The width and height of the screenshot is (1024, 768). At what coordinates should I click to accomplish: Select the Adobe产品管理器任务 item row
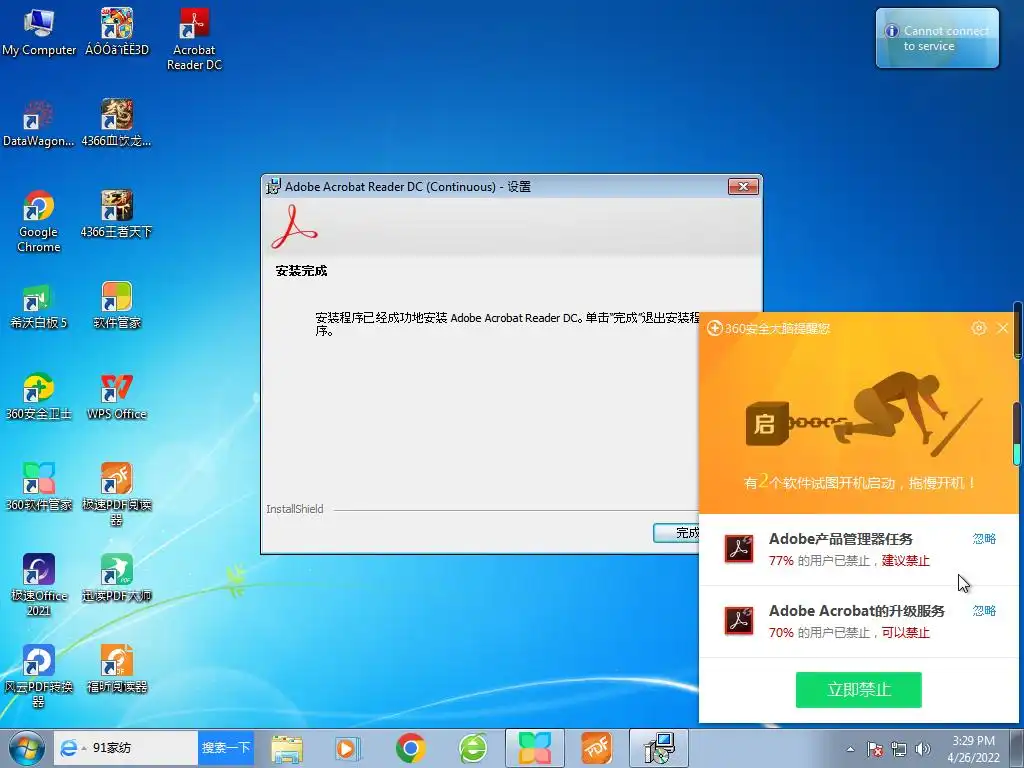[858, 549]
